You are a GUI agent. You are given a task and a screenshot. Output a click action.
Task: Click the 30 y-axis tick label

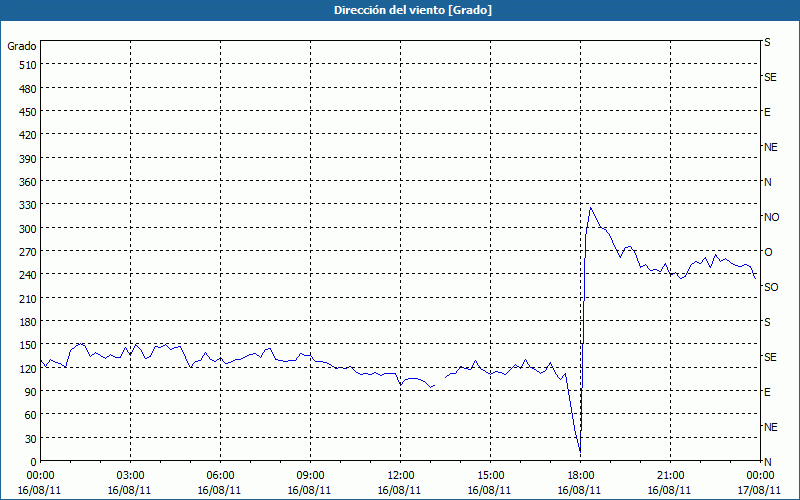click(x=31, y=439)
